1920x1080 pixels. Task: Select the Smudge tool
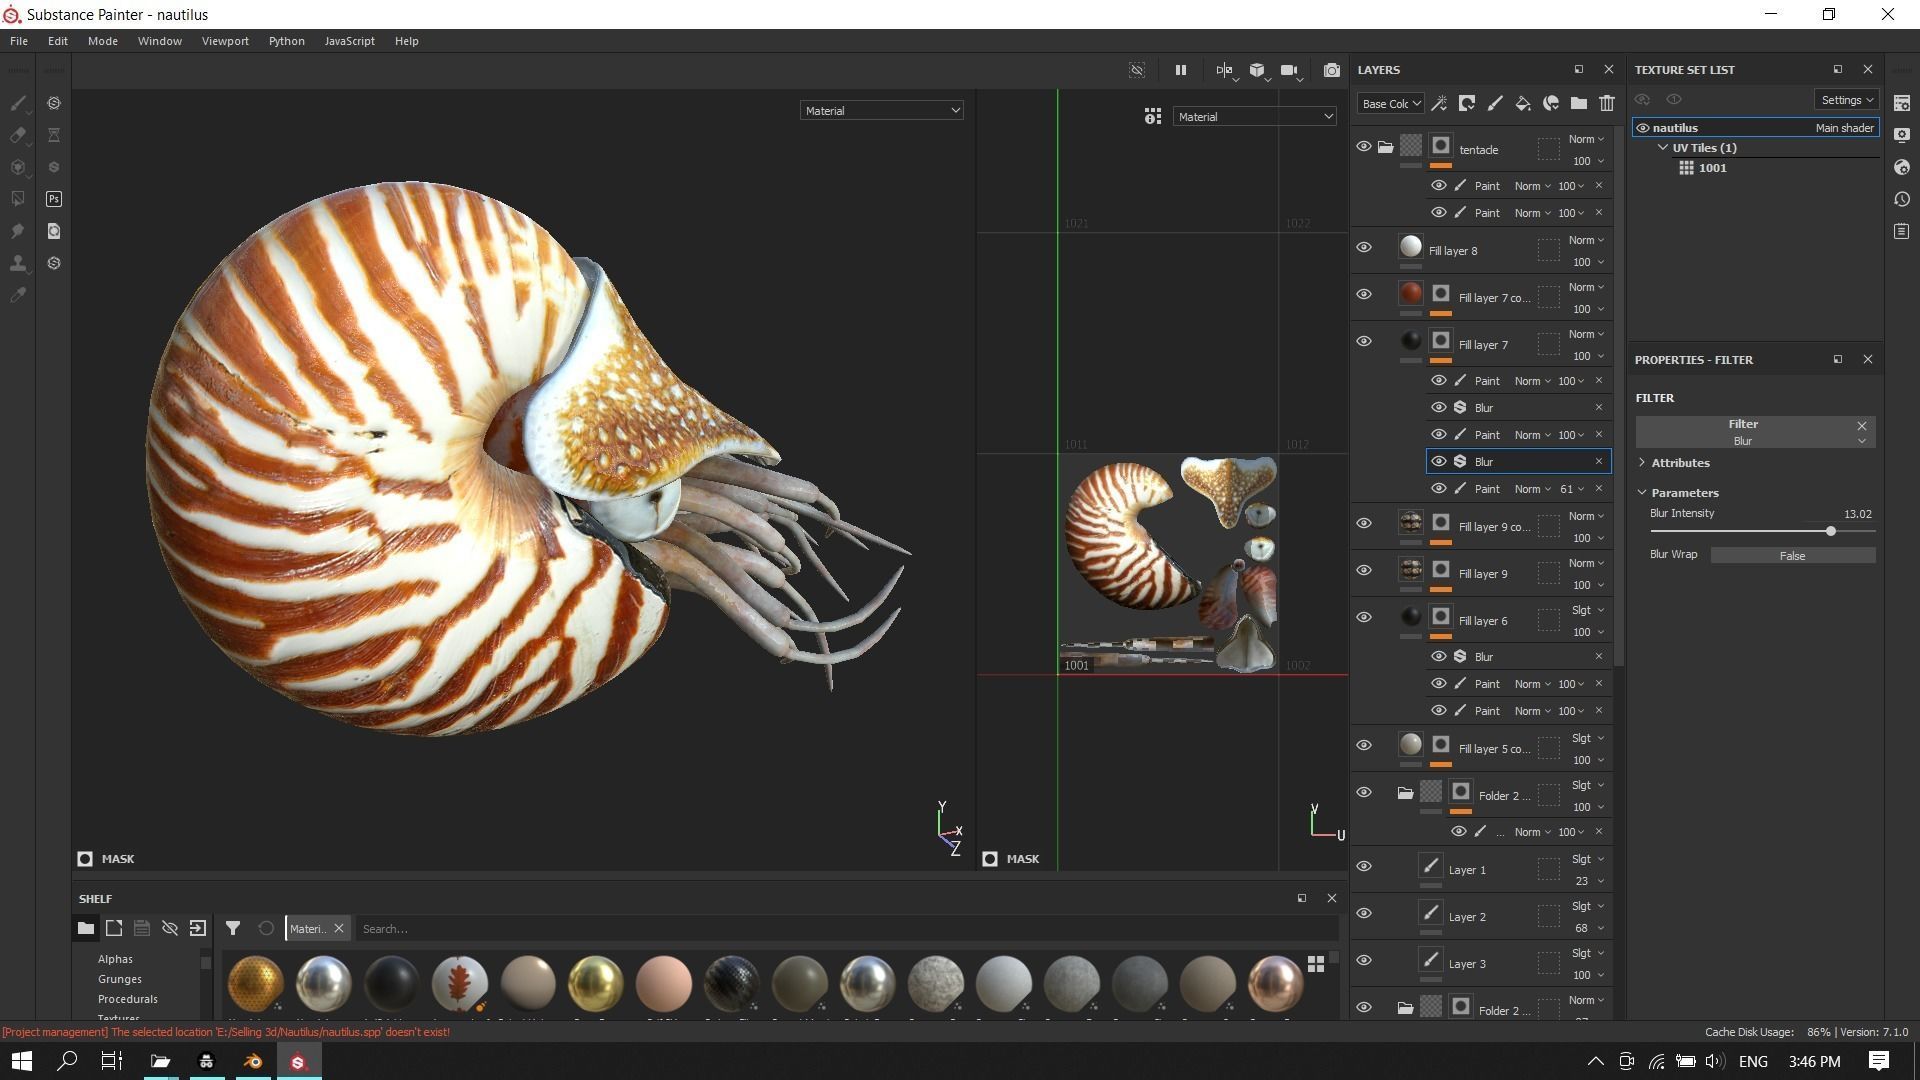[x=18, y=231]
